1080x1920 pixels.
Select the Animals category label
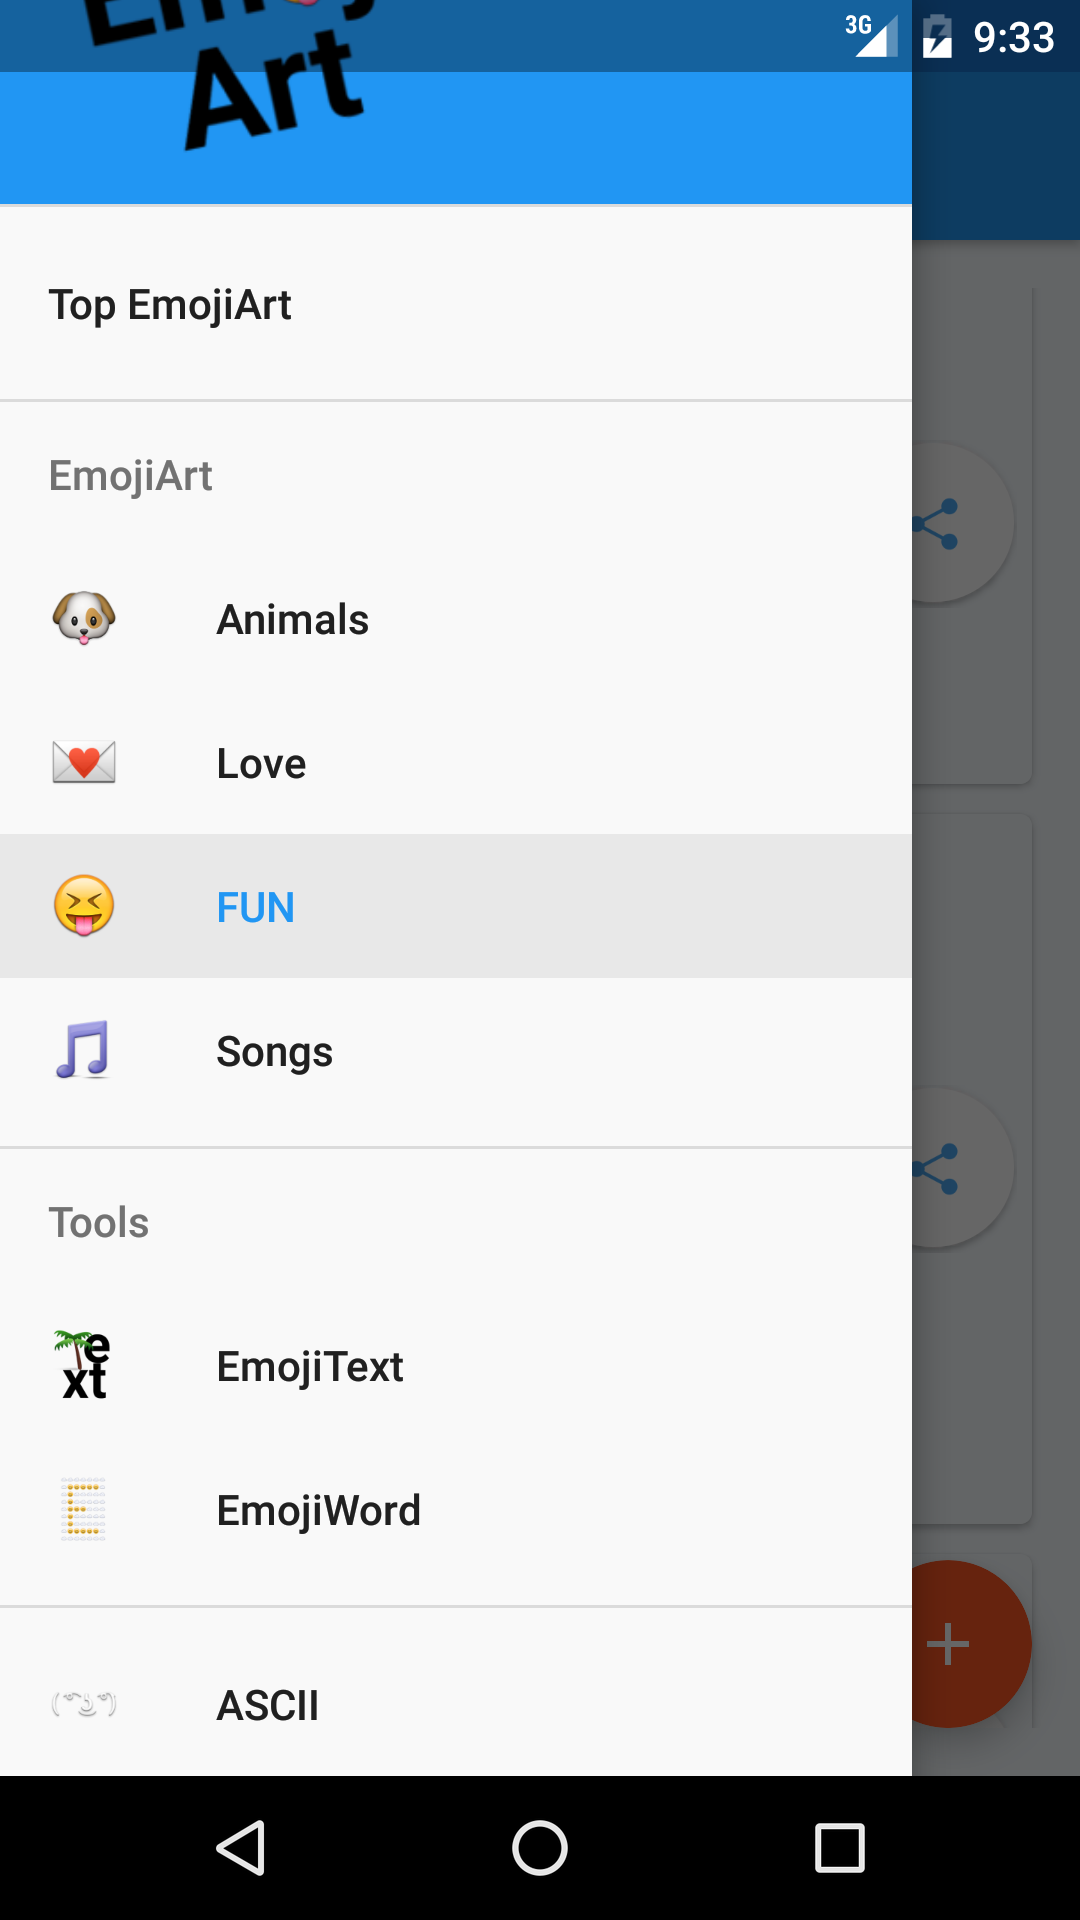click(293, 619)
